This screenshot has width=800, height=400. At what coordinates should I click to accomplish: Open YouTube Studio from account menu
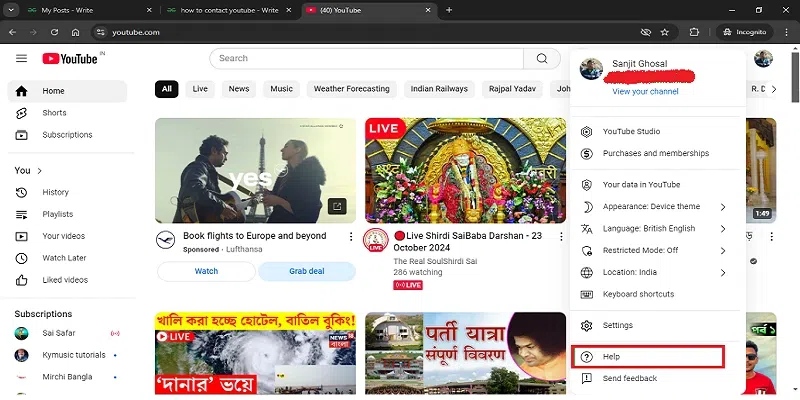tap(658, 132)
